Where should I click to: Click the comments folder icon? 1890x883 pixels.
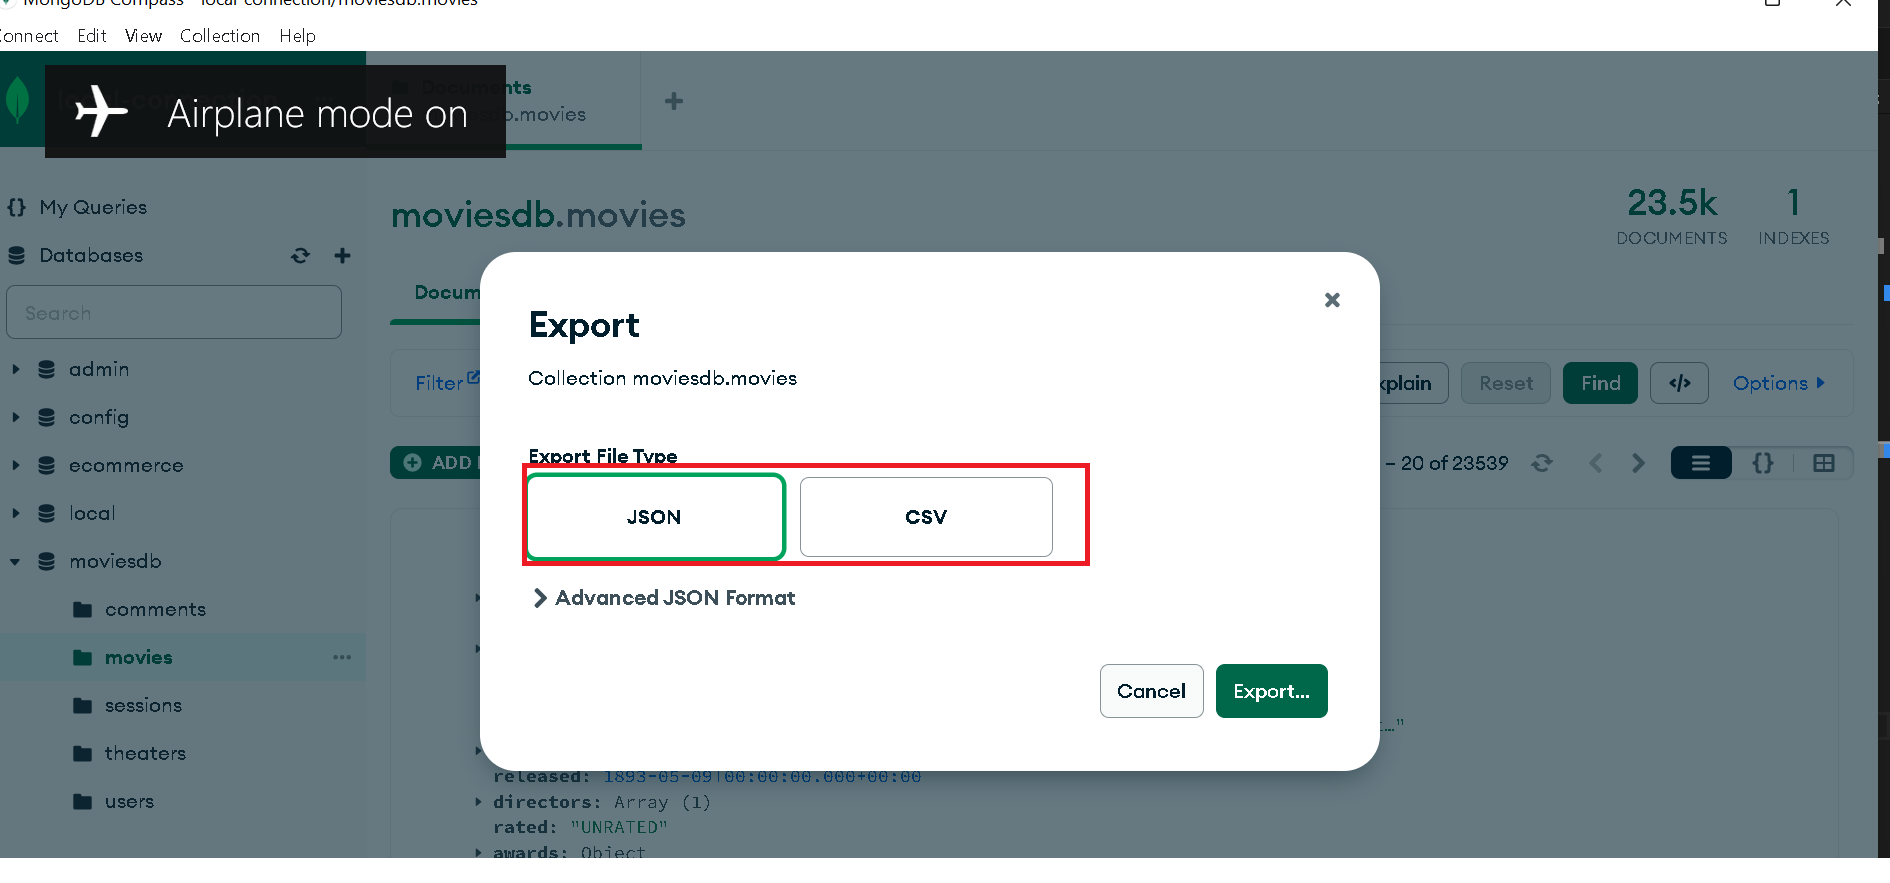pos(83,609)
